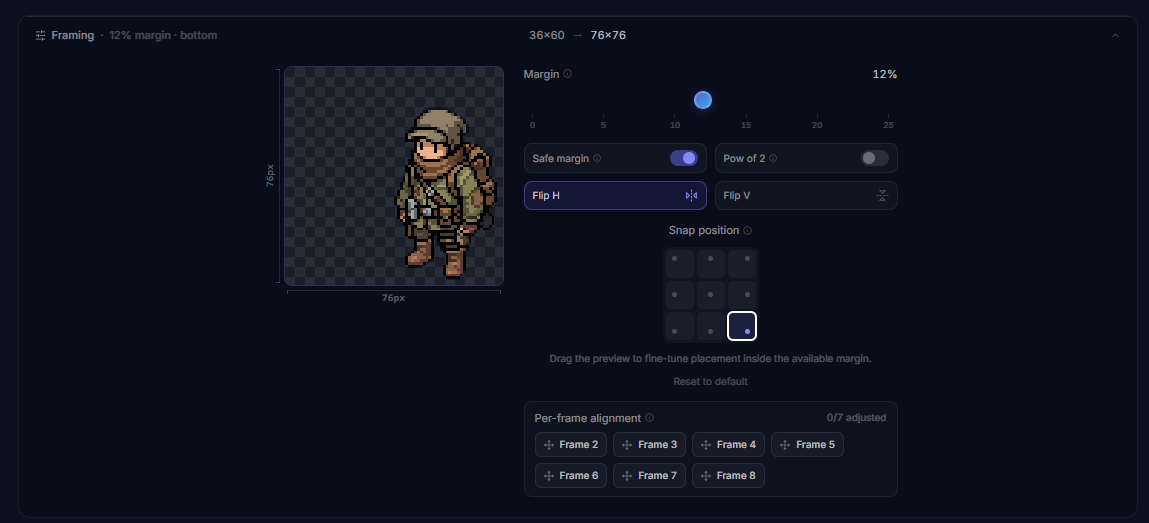Click the info icon next to Margin
Image resolution: width=1149 pixels, height=523 pixels.
click(568, 74)
